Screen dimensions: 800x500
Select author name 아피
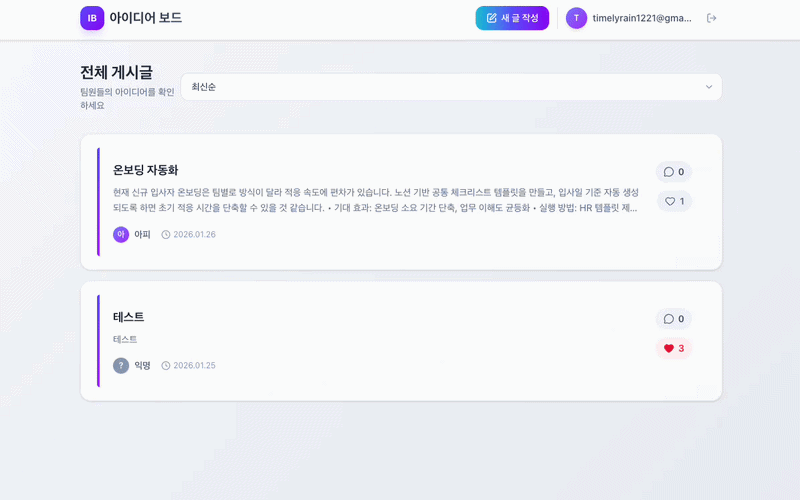(142, 235)
